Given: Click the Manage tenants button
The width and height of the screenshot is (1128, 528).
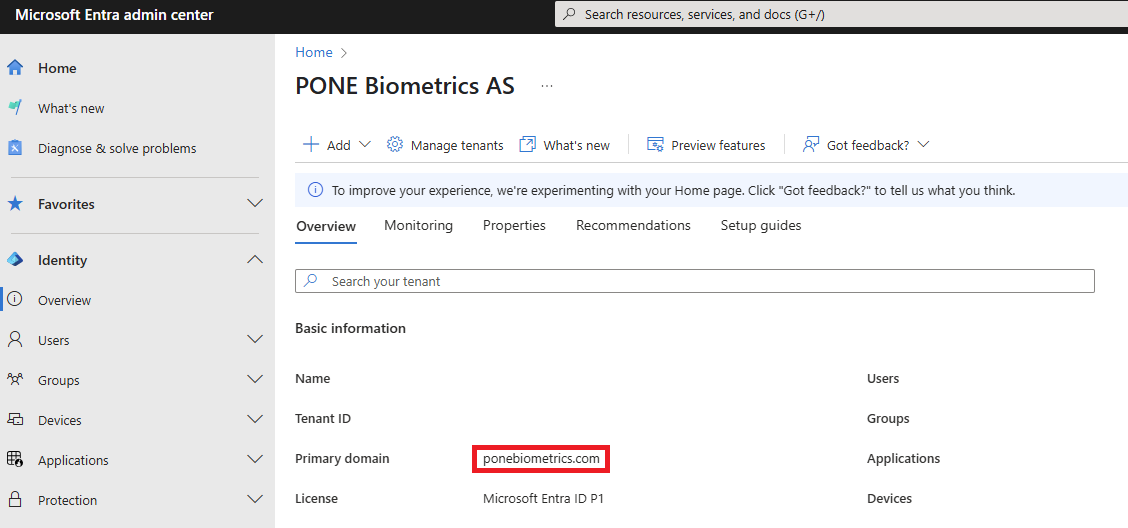Looking at the screenshot, I should click(445, 145).
